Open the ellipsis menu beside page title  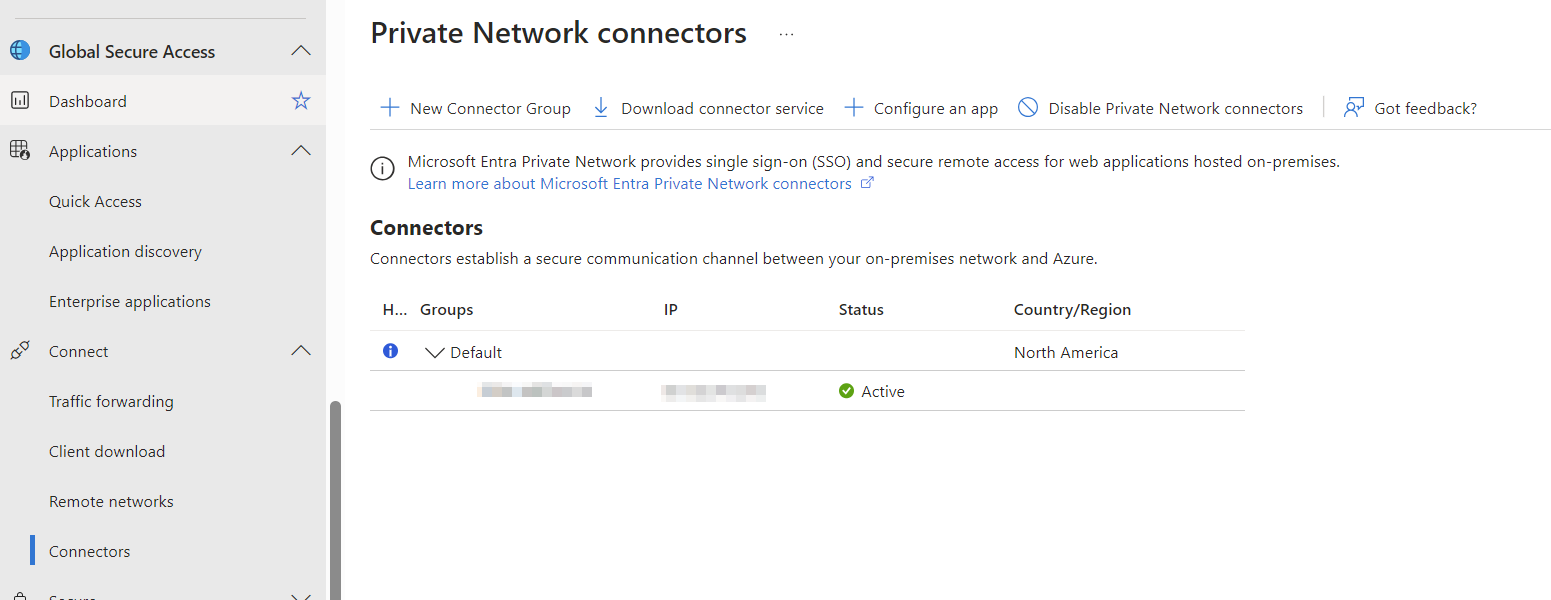pos(786,34)
